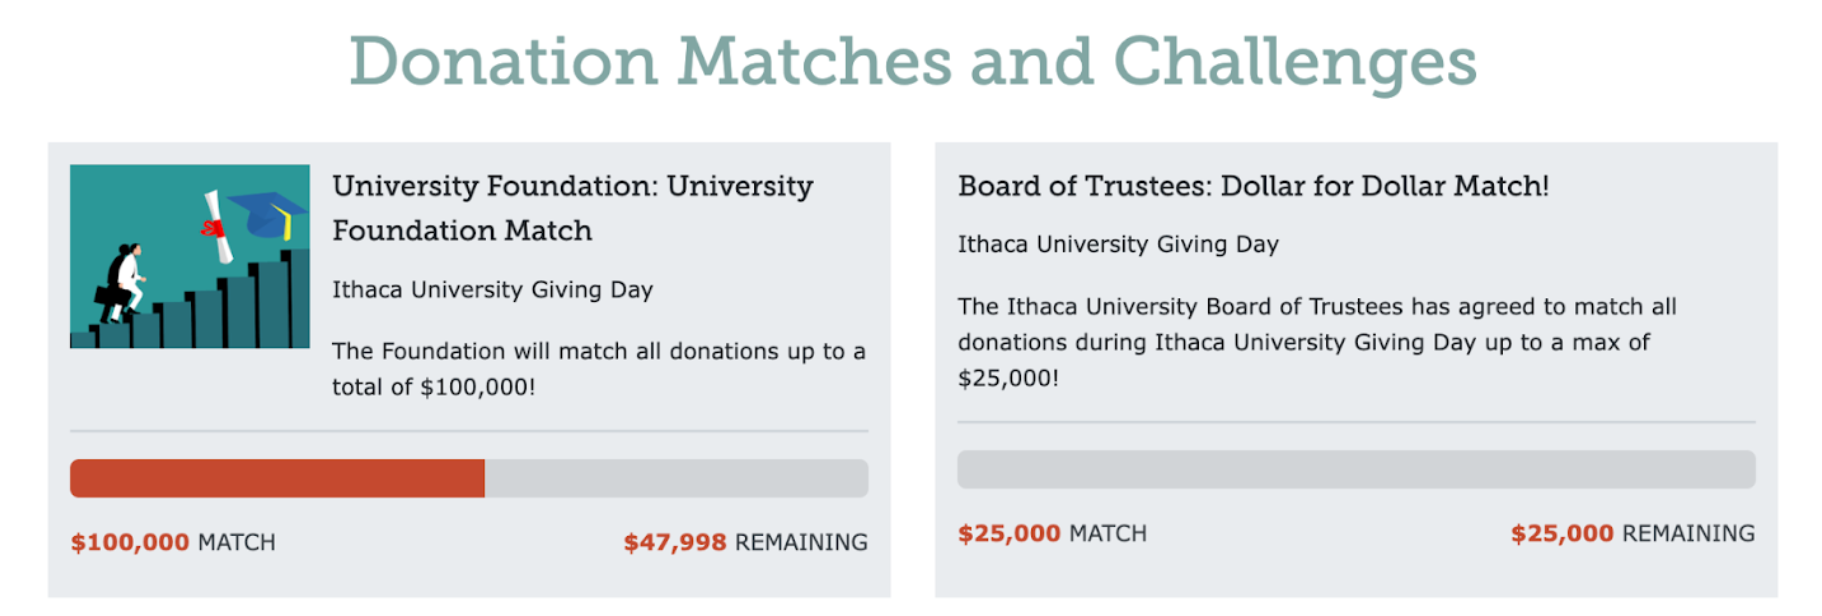Click the $25,000 REMAINING amount
The width and height of the screenshot is (1822, 616).
(1633, 533)
